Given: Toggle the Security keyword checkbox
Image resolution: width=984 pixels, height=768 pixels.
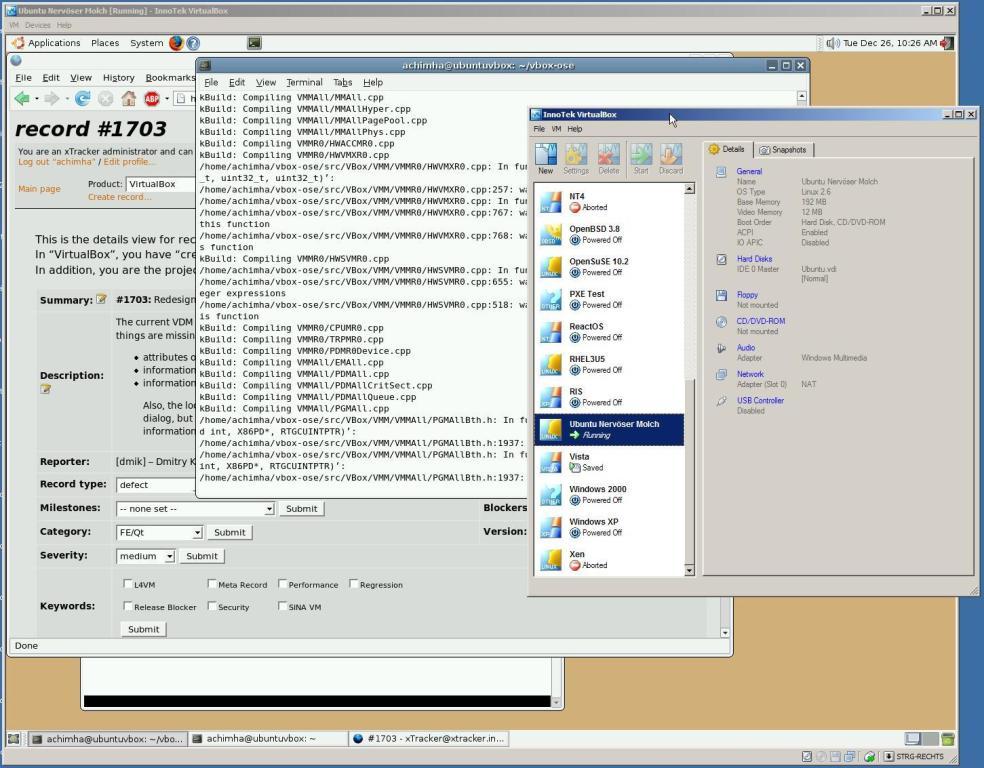Looking at the screenshot, I should (212, 606).
